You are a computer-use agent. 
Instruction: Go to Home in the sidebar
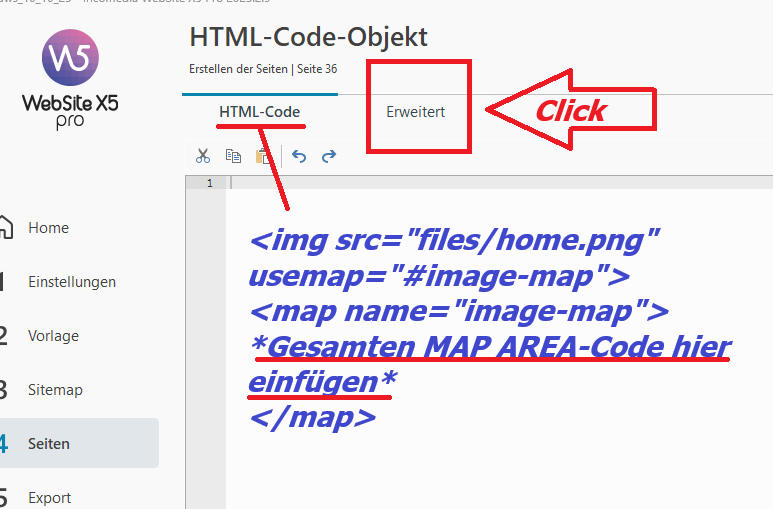pyautogui.click(x=48, y=228)
